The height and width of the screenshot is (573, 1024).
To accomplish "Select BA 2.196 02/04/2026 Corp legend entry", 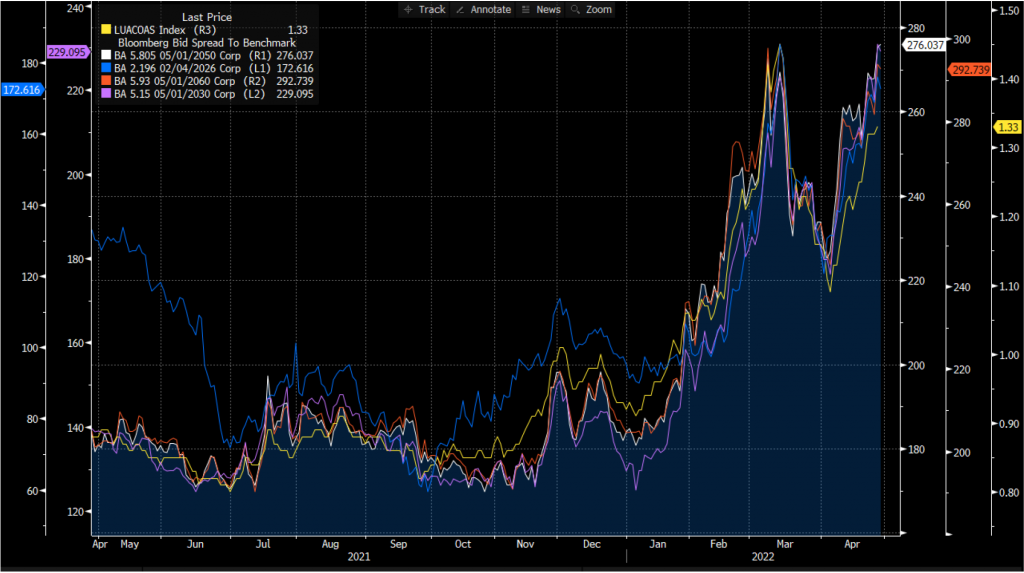I will click(x=186, y=69).
